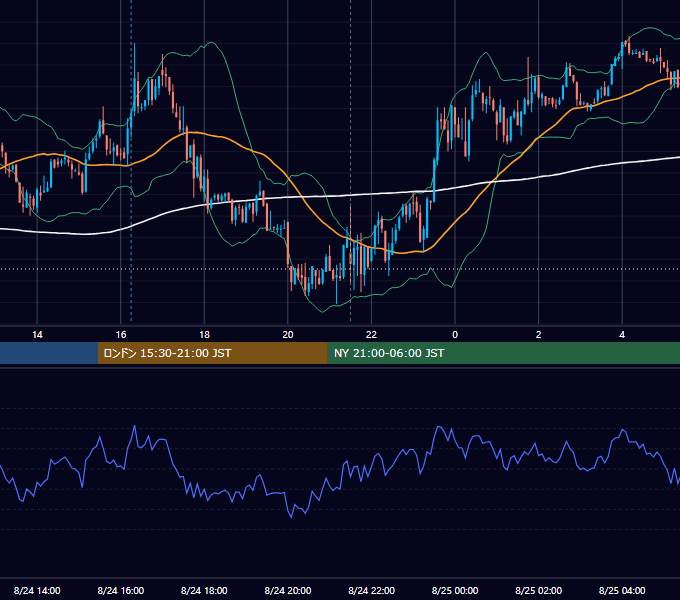This screenshot has height=600, width=680.
Task: Click the '16' hour label on chart axis
Action: 121,335
